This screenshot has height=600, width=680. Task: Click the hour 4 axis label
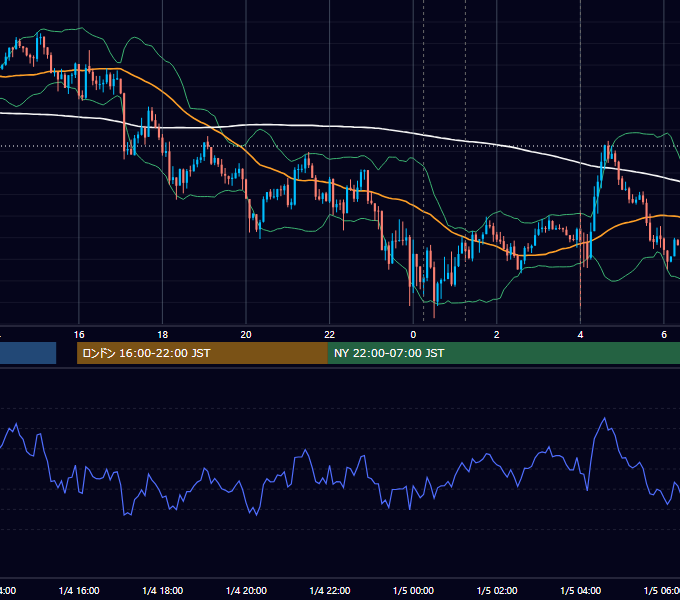pos(580,335)
